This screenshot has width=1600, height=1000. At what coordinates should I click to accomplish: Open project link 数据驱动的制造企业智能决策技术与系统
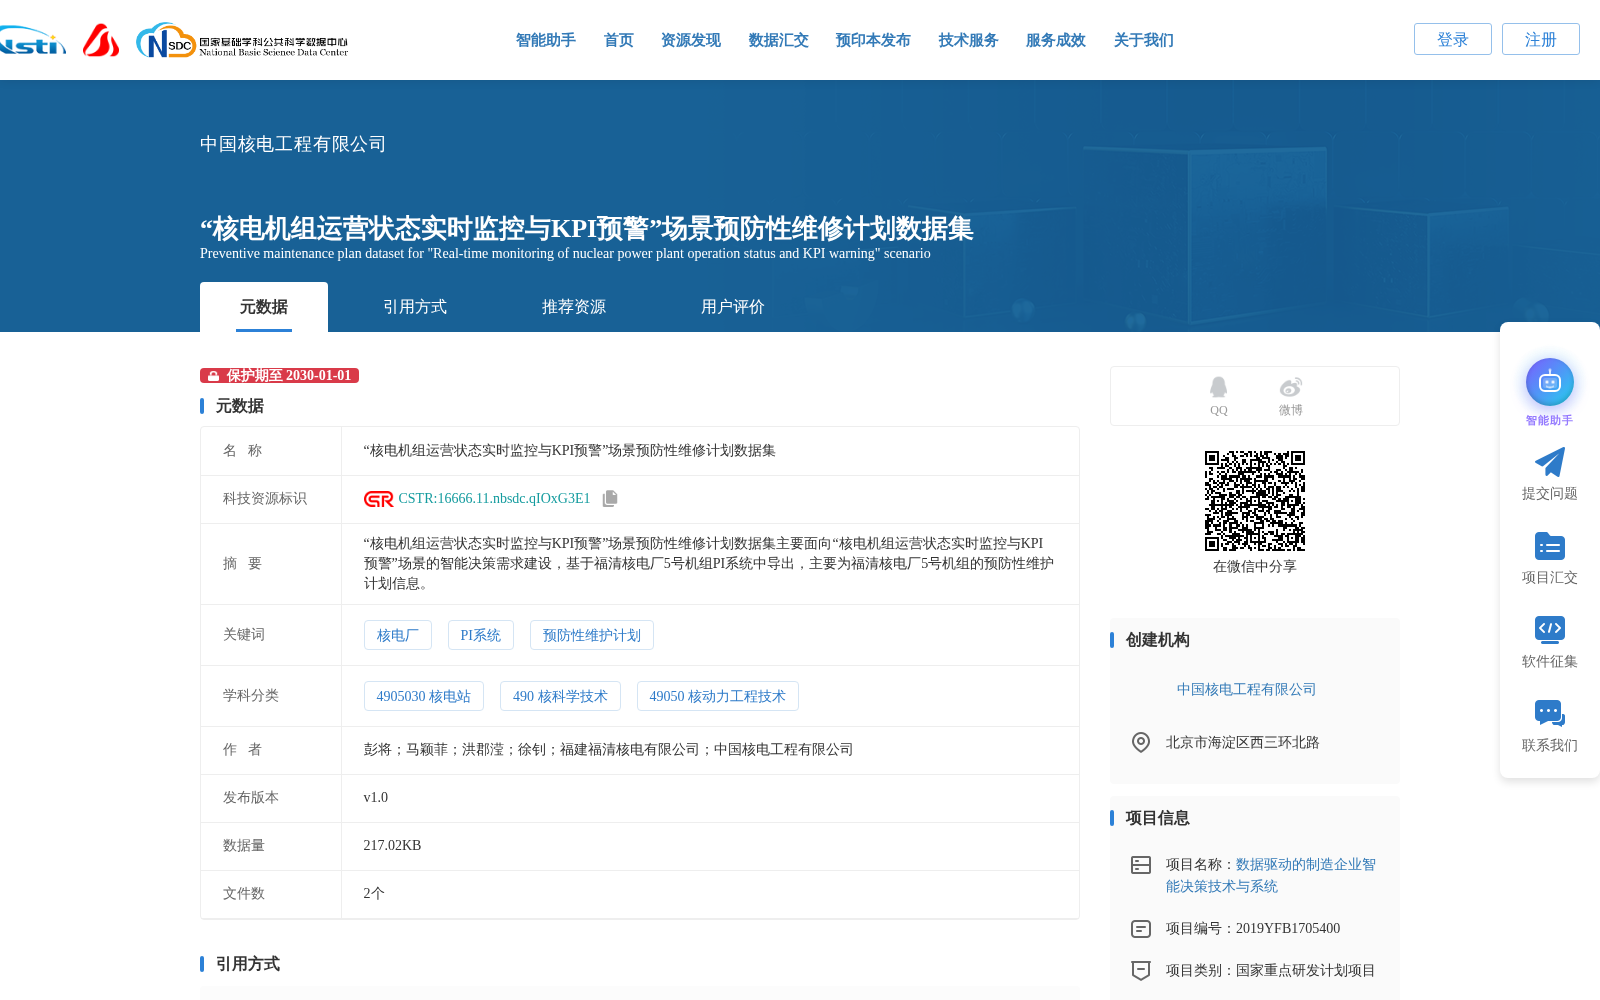(1271, 875)
